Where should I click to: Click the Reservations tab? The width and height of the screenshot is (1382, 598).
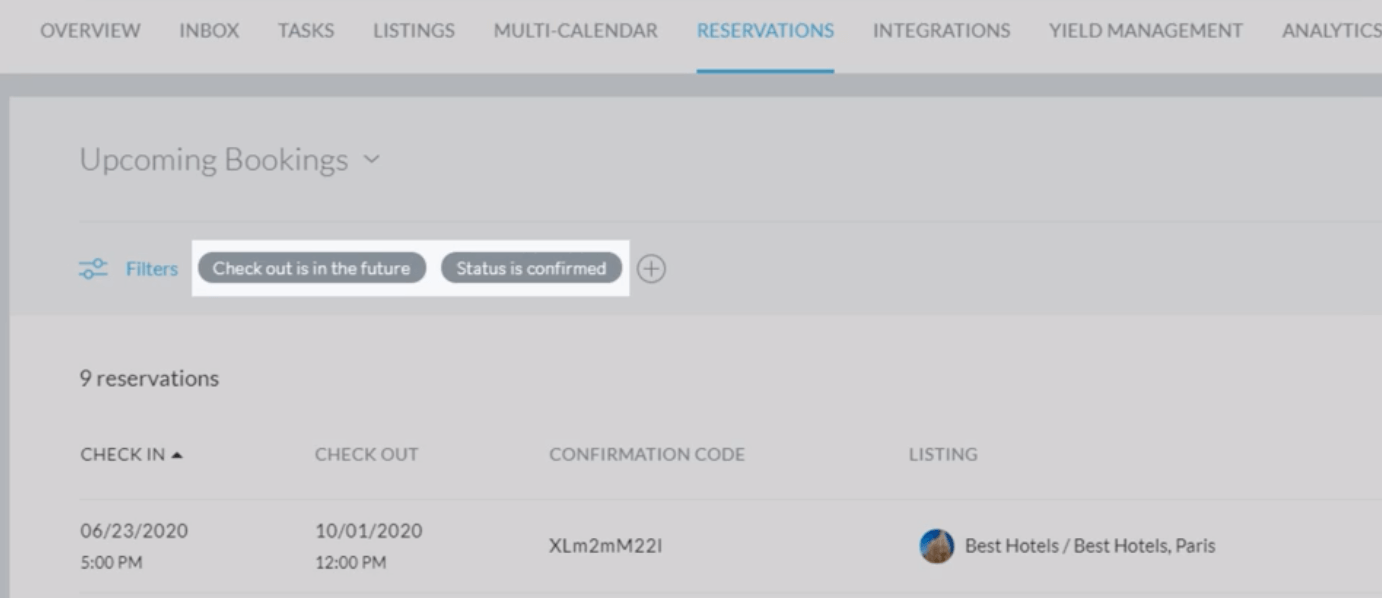coord(765,31)
